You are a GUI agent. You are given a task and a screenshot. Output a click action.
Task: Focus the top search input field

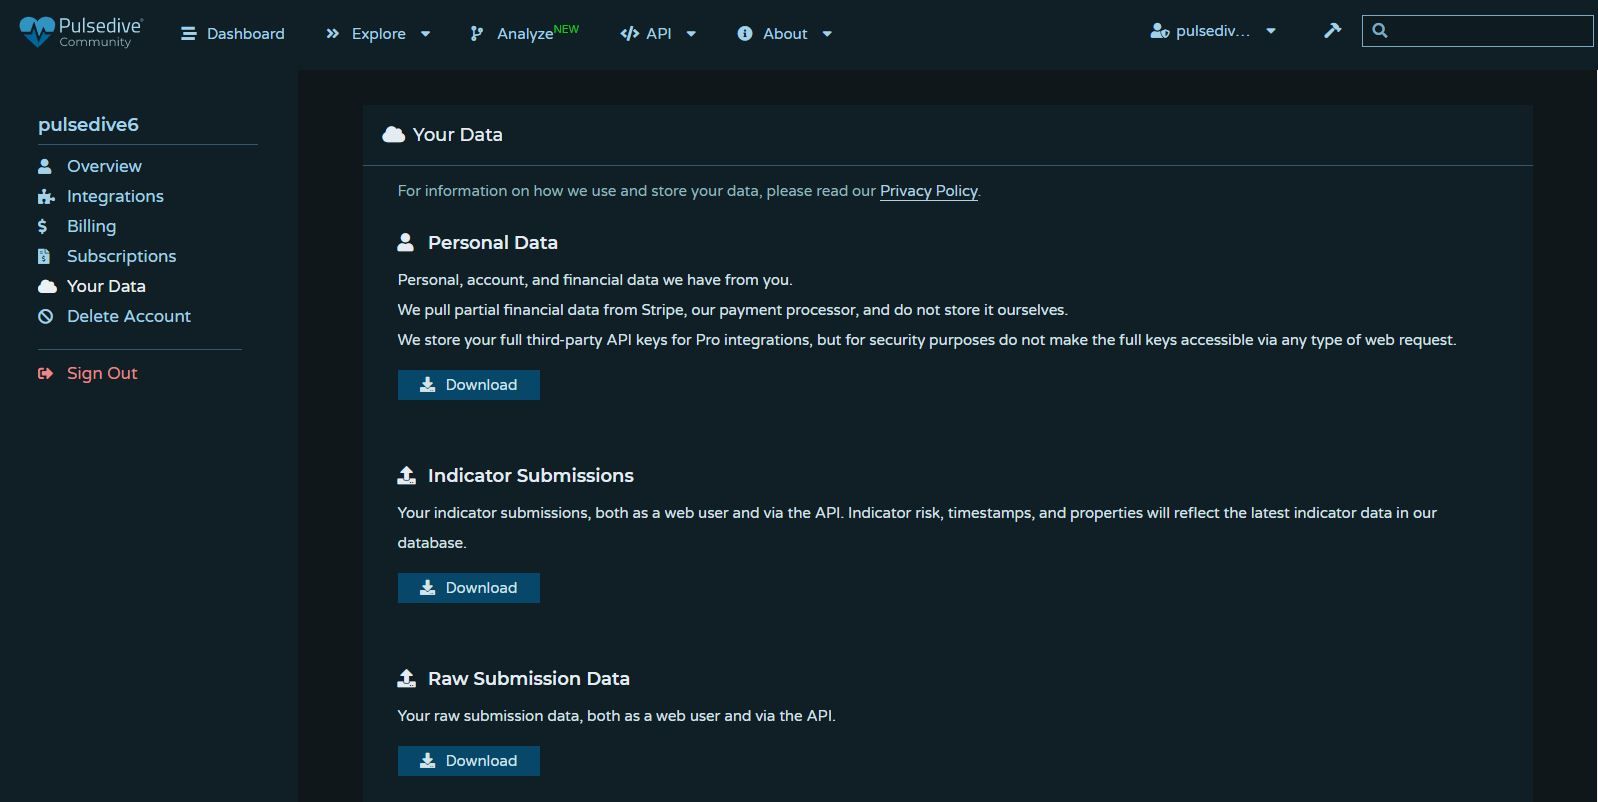point(1478,31)
